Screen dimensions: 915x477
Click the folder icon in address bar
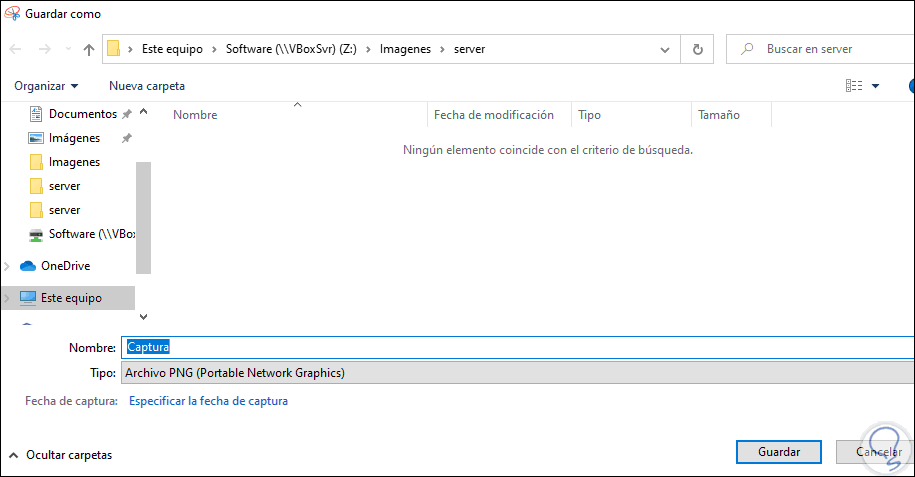click(114, 48)
